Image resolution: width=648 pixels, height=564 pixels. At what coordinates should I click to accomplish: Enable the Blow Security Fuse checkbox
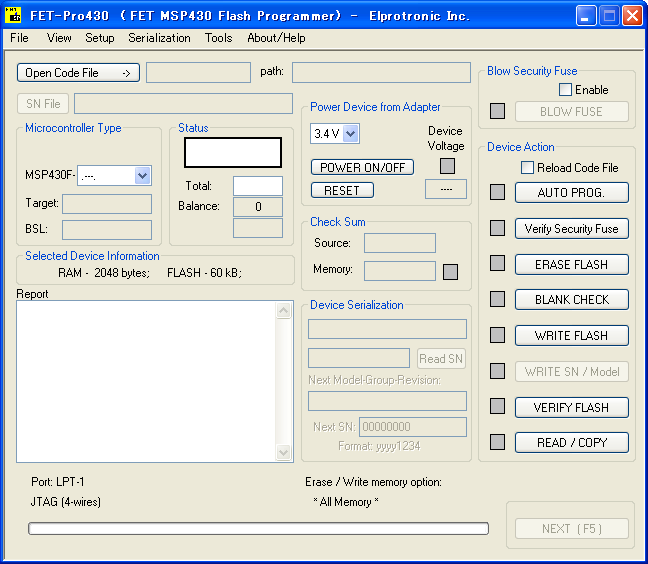(x=565, y=90)
